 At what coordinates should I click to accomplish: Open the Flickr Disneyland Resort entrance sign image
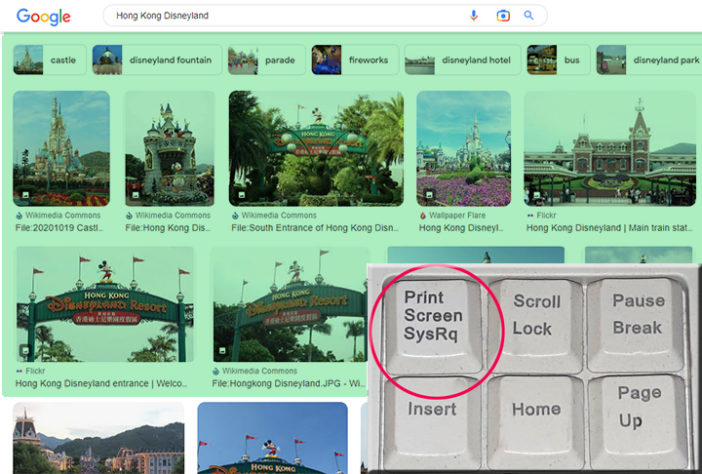[x=105, y=304]
